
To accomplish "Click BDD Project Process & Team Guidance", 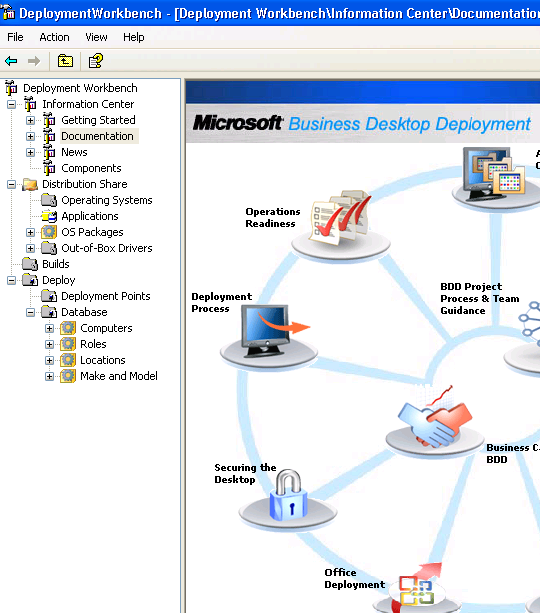I will (480, 299).
